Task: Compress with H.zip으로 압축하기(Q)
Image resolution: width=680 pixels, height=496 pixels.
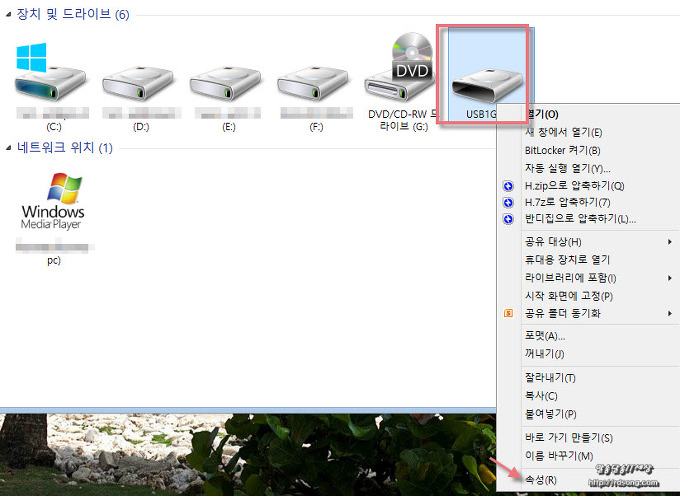Action: tap(574, 186)
